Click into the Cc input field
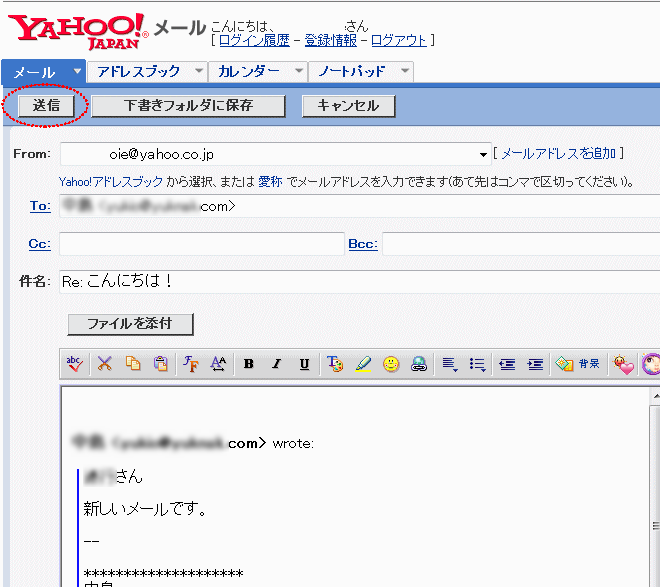This screenshot has height=587, width=660. pos(201,244)
